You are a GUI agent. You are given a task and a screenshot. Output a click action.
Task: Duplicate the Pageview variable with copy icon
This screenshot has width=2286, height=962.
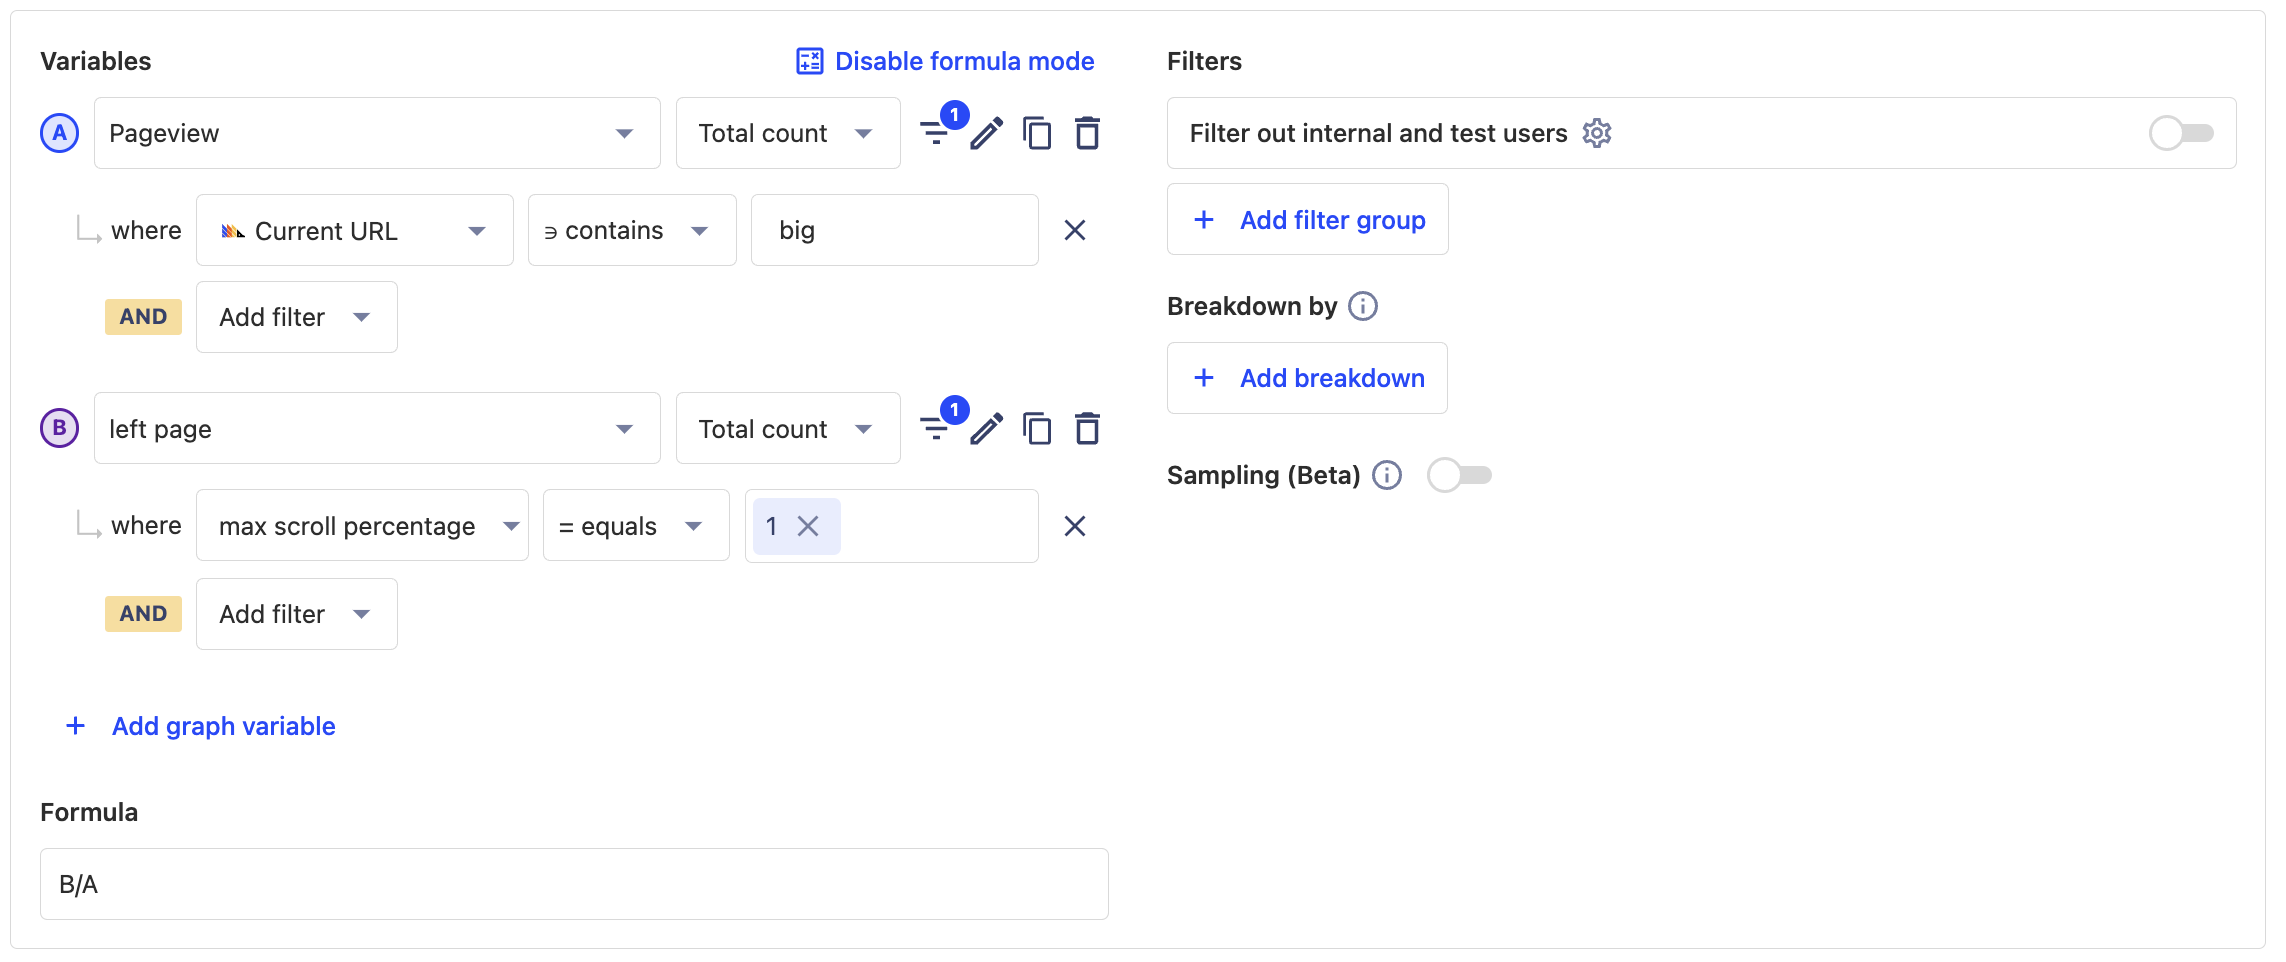click(1037, 133)
